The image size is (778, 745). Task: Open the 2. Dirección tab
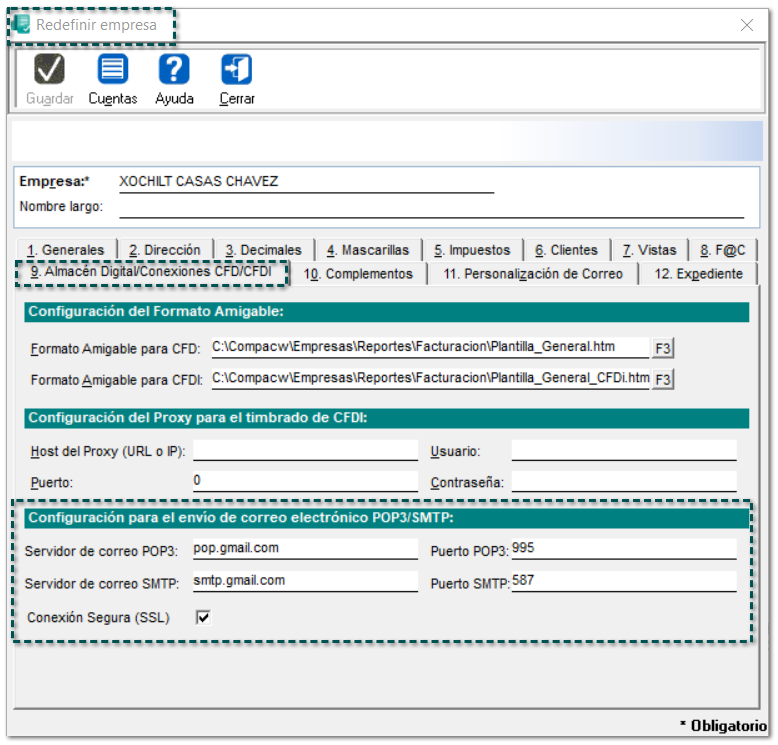[x=165, y=250]
